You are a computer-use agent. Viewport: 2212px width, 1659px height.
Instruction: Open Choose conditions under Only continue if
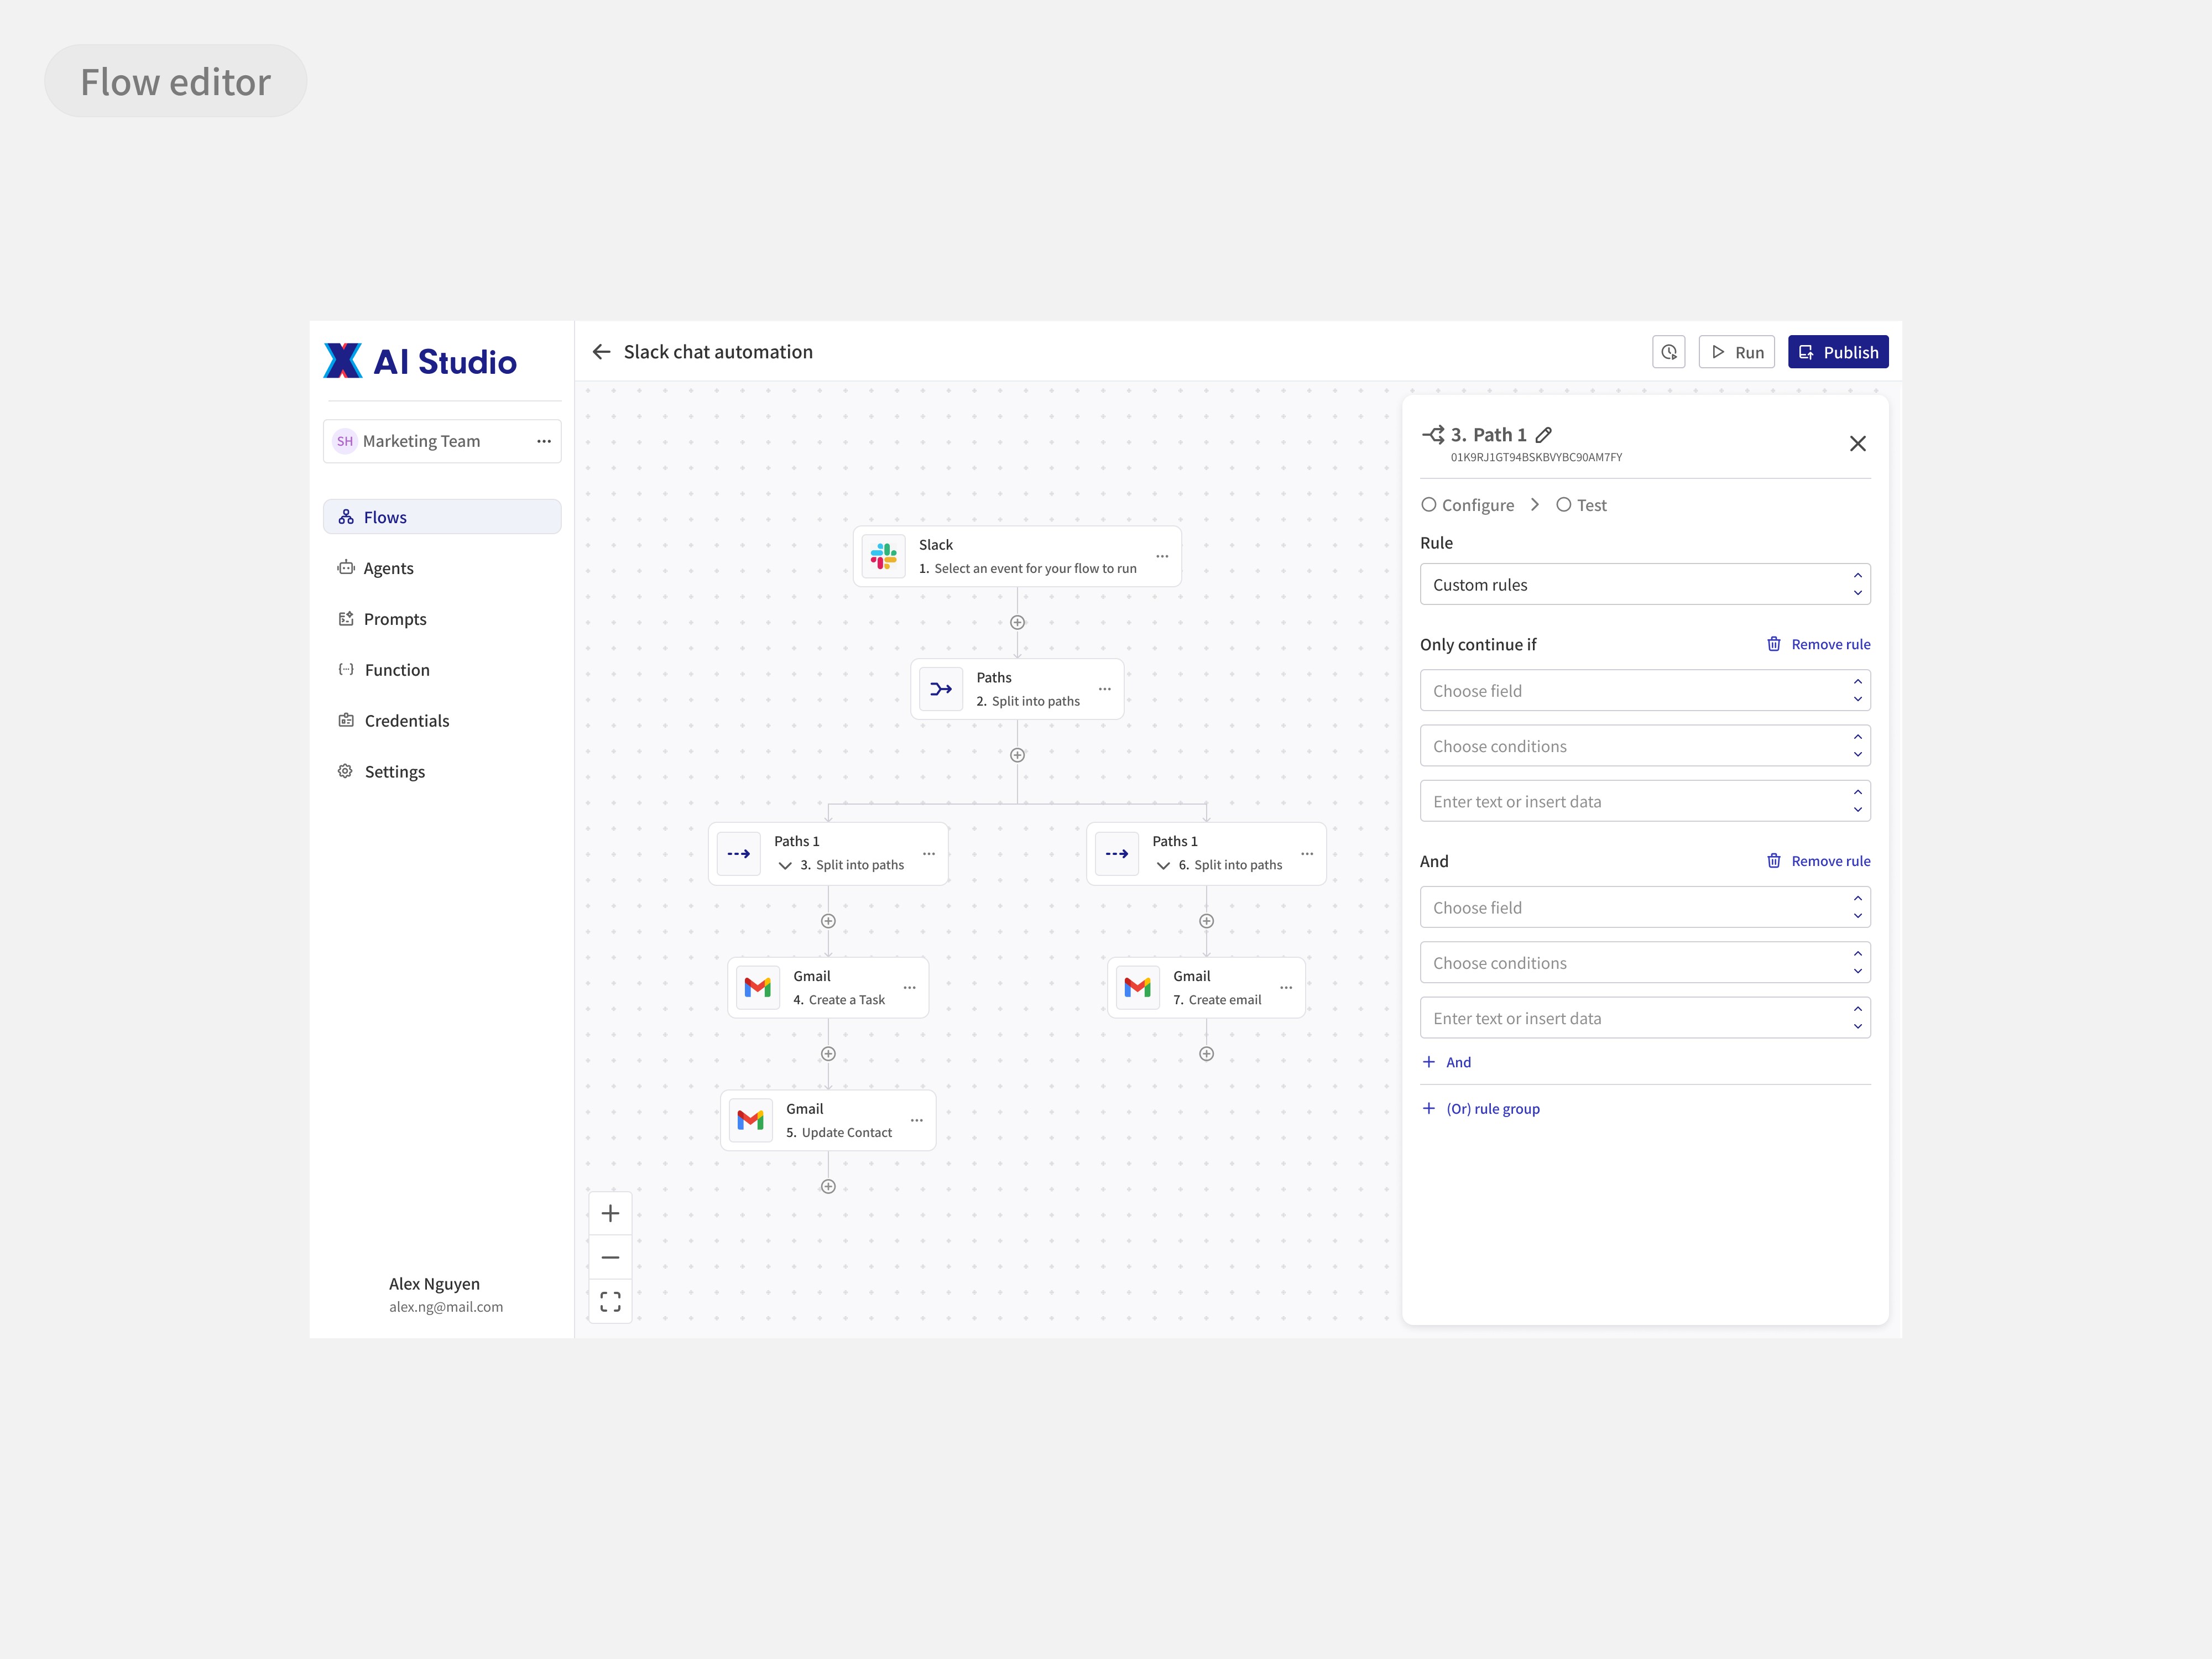[1645, 746]
